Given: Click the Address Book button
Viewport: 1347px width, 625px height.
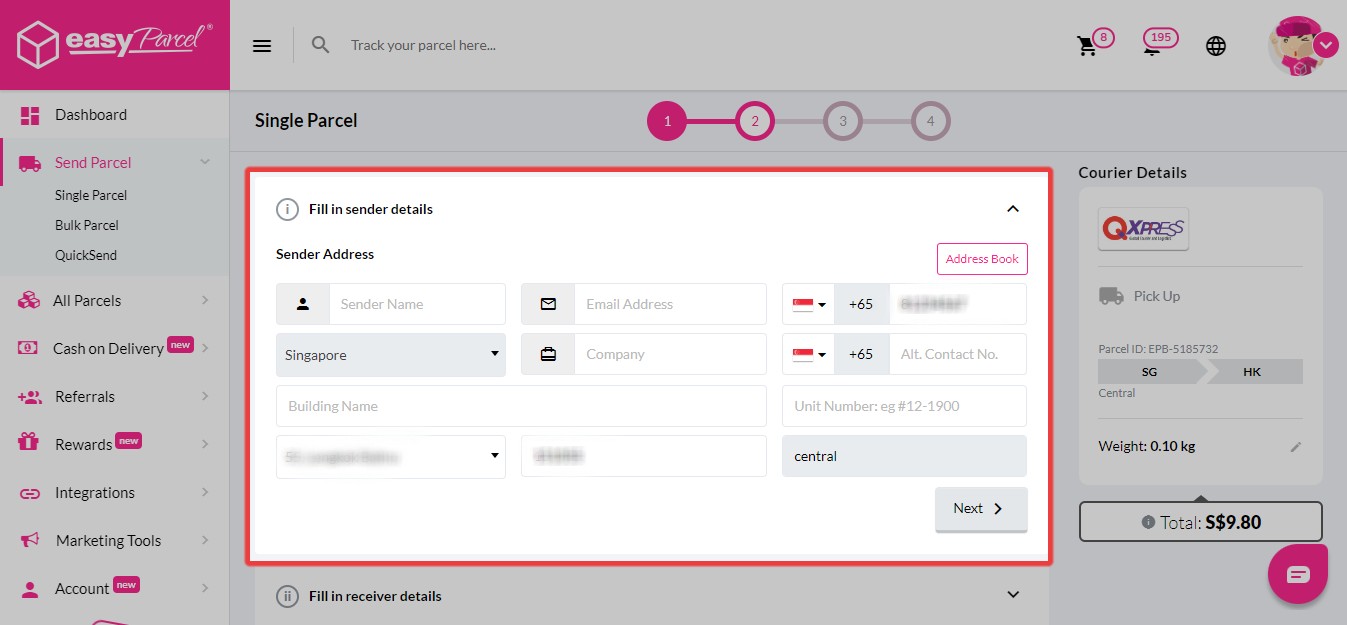Looking at the screenshot, I should click(982, 259).
